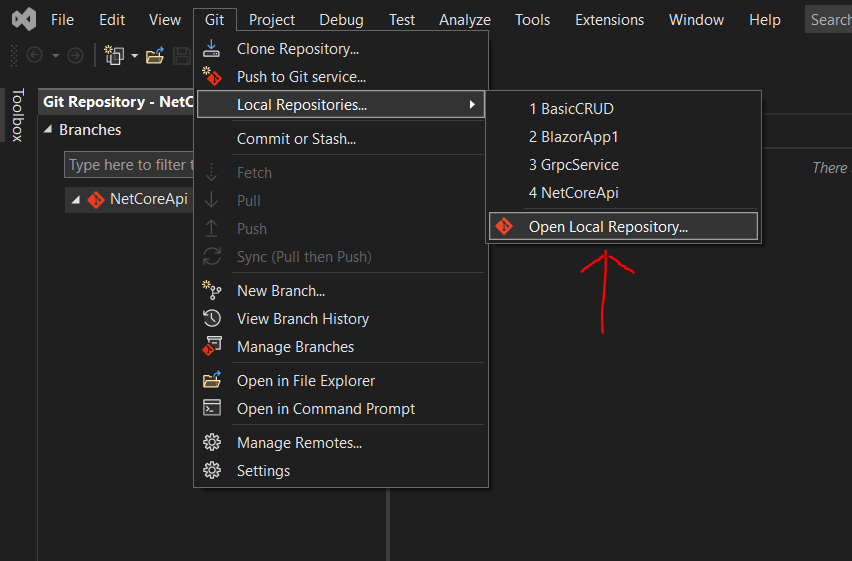Choose Open Local Repository option
This screenshot has height=561, width=852.
point(623,226)
